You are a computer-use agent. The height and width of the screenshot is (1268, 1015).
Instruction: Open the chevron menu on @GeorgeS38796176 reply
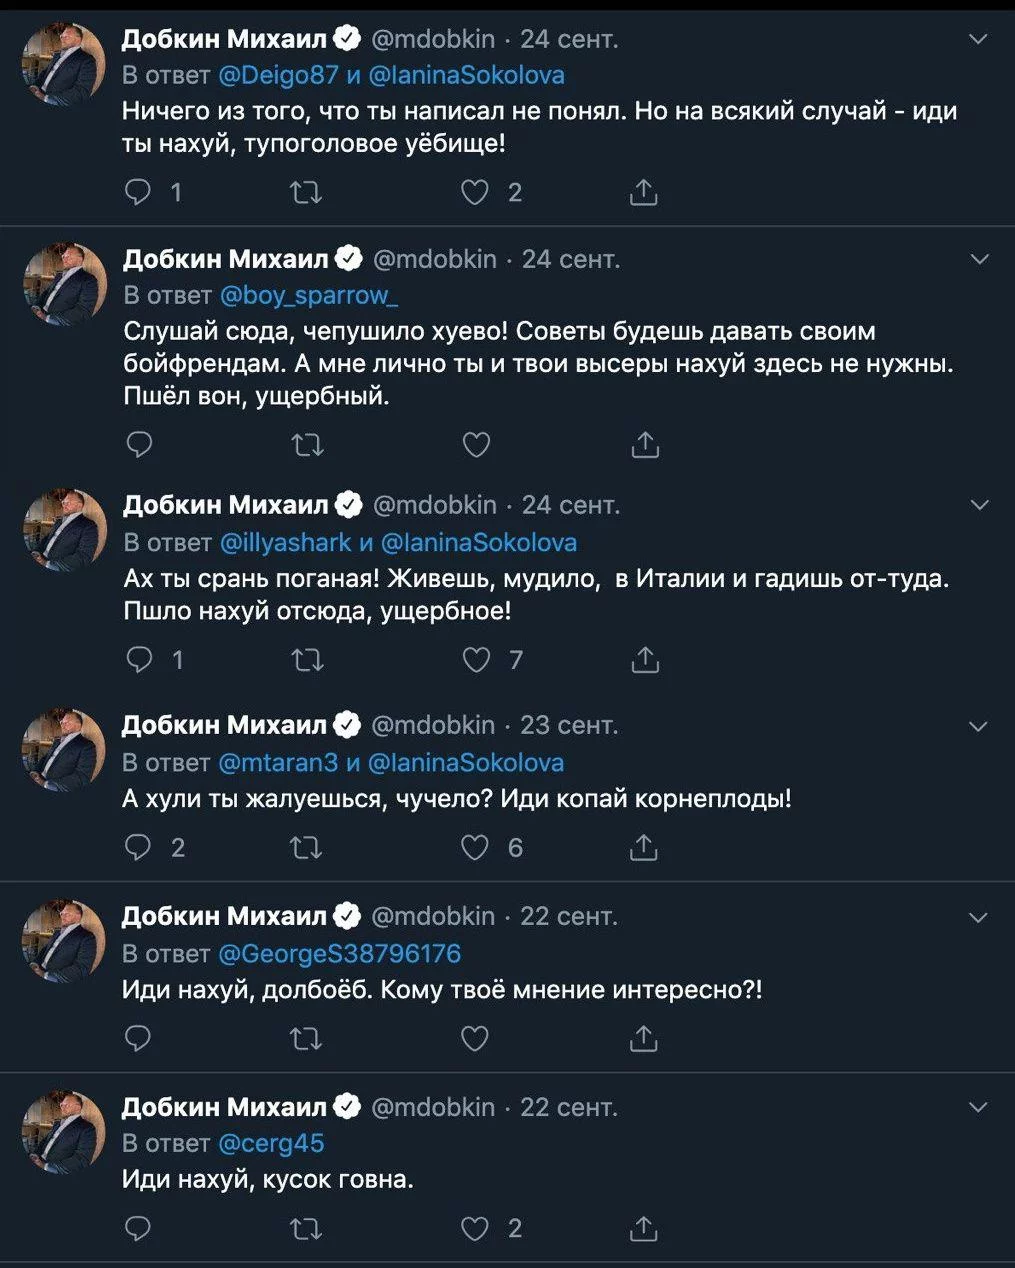(979, 917)
